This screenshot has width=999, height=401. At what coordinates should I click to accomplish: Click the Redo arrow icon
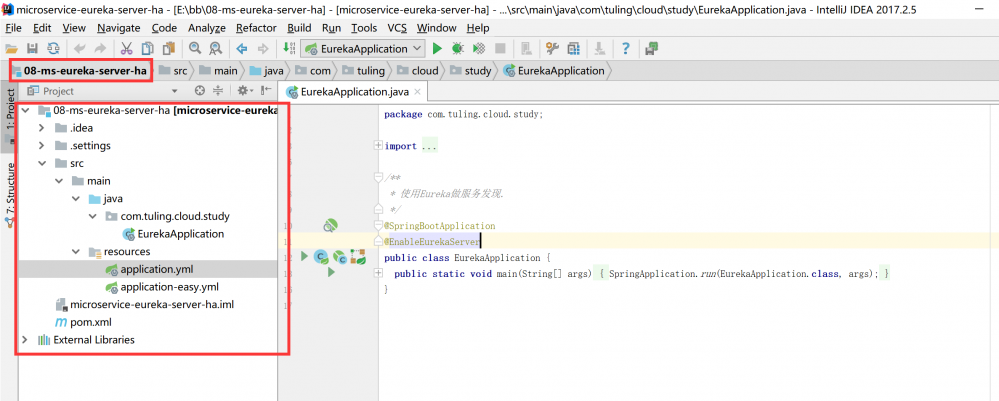click(x=100, y=48)
